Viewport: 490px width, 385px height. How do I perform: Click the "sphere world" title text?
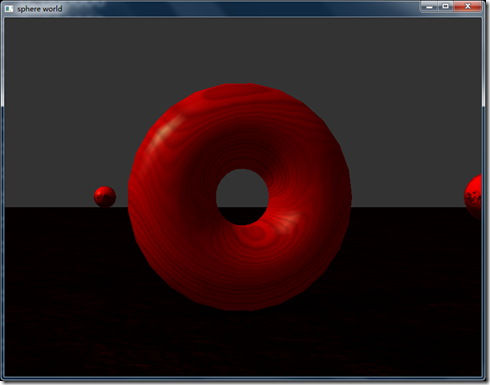[40, 9]
